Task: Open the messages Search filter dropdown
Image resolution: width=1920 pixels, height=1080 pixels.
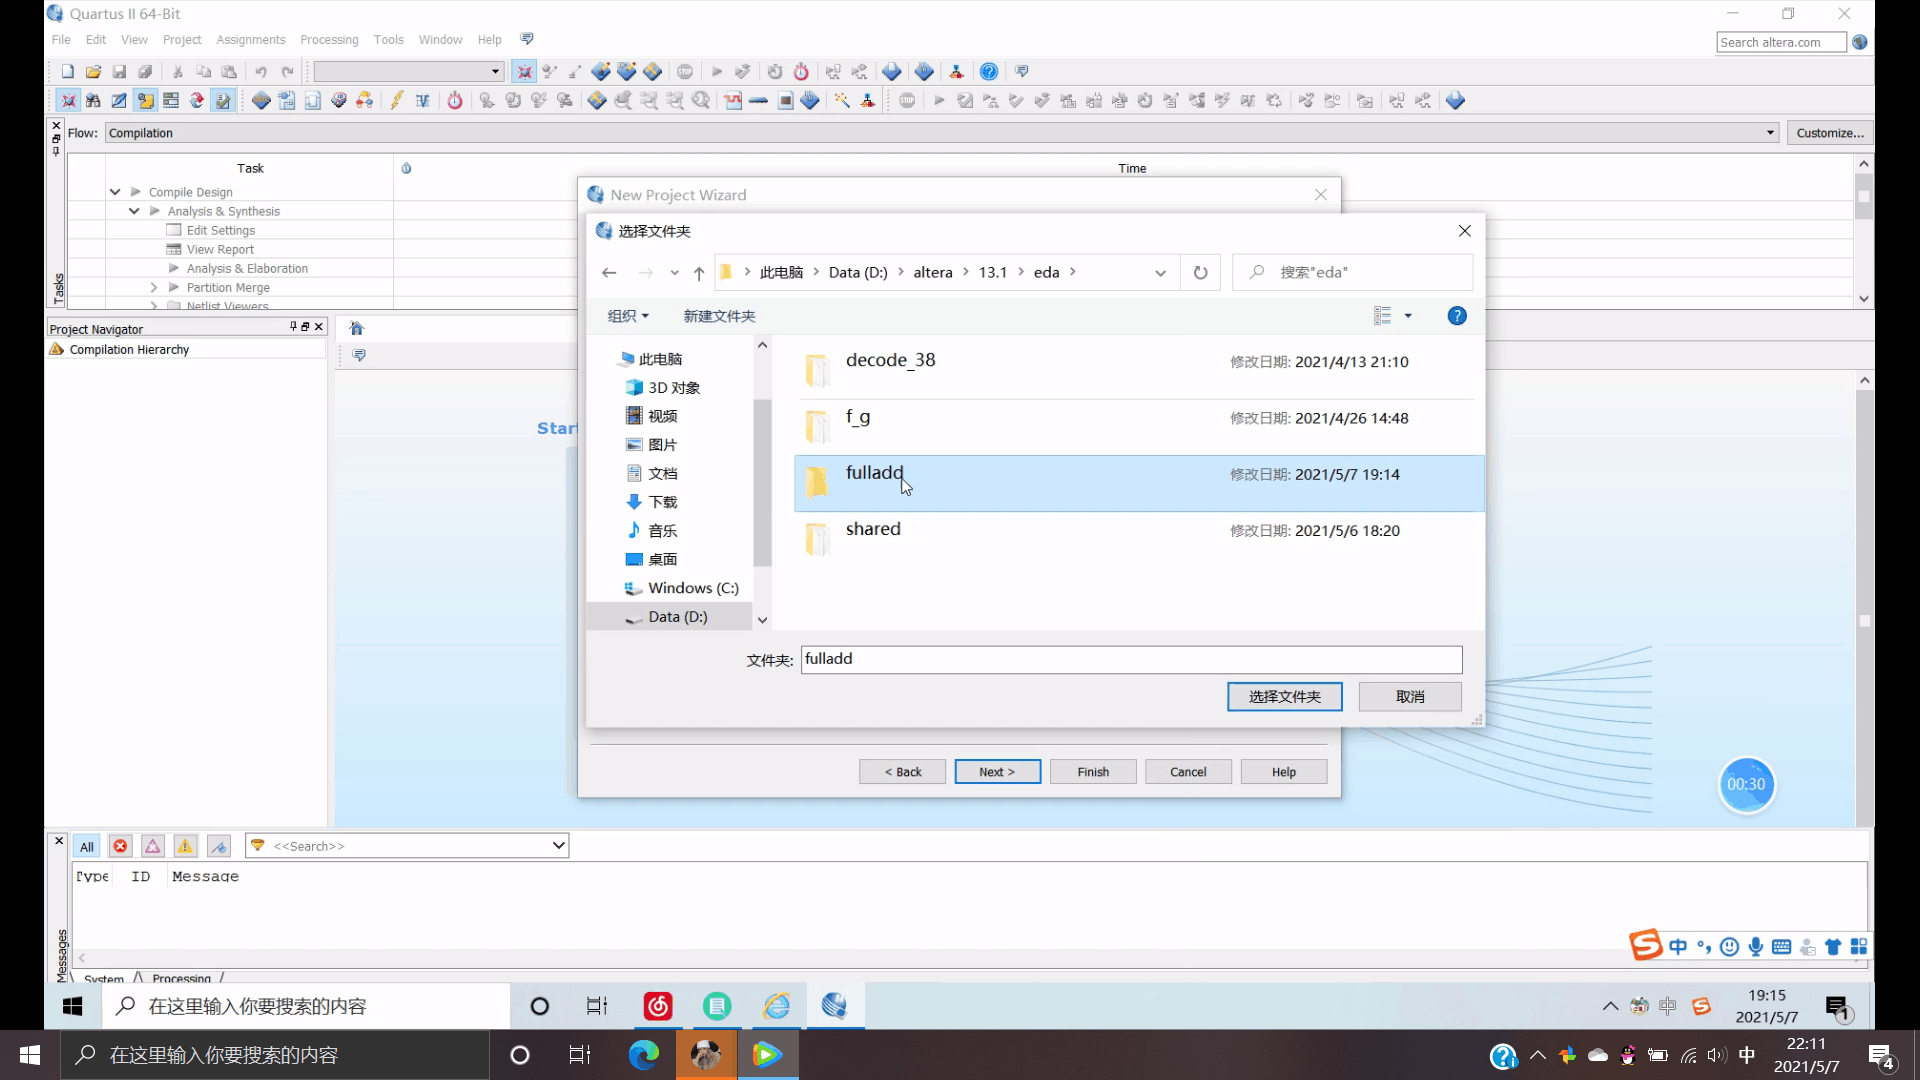Action: coord(558,846)
